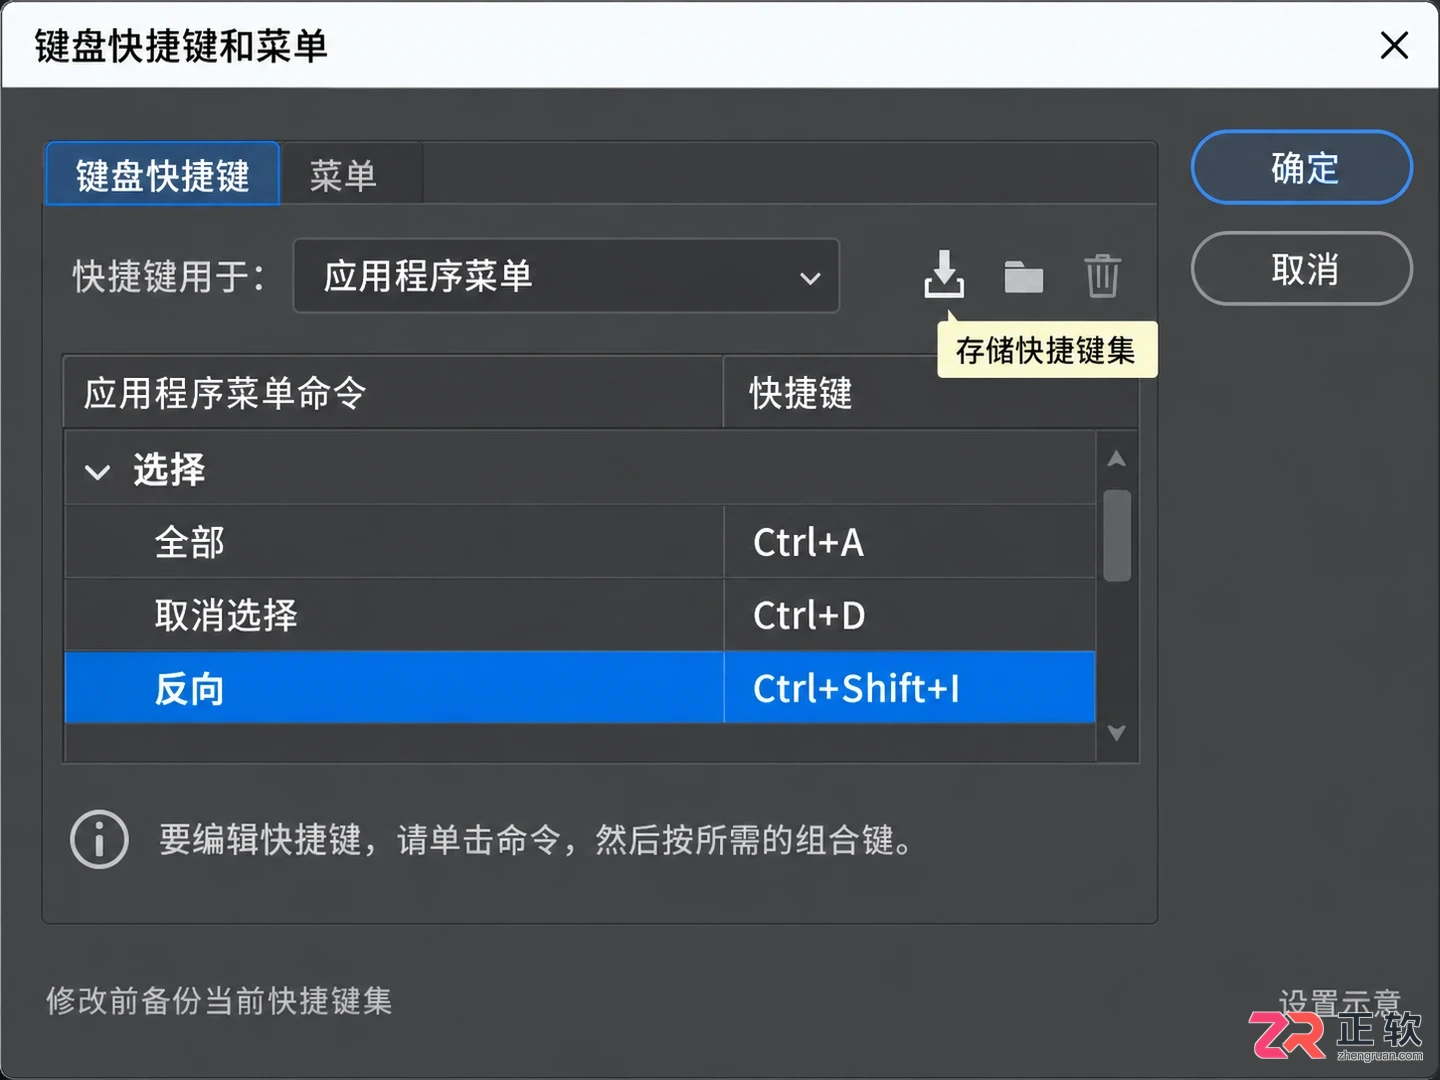The image size is (1440, 1080).
Task: Click the save shortcut set icon
Action: click(944, 275)
